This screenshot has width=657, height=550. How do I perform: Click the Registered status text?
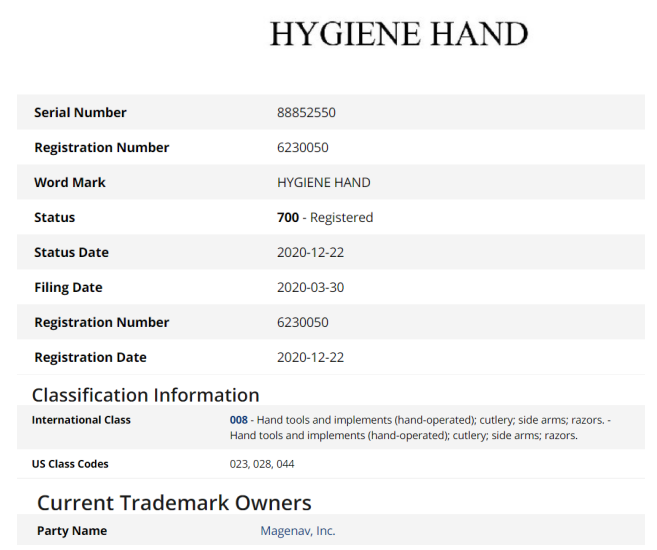coord(341,217)
